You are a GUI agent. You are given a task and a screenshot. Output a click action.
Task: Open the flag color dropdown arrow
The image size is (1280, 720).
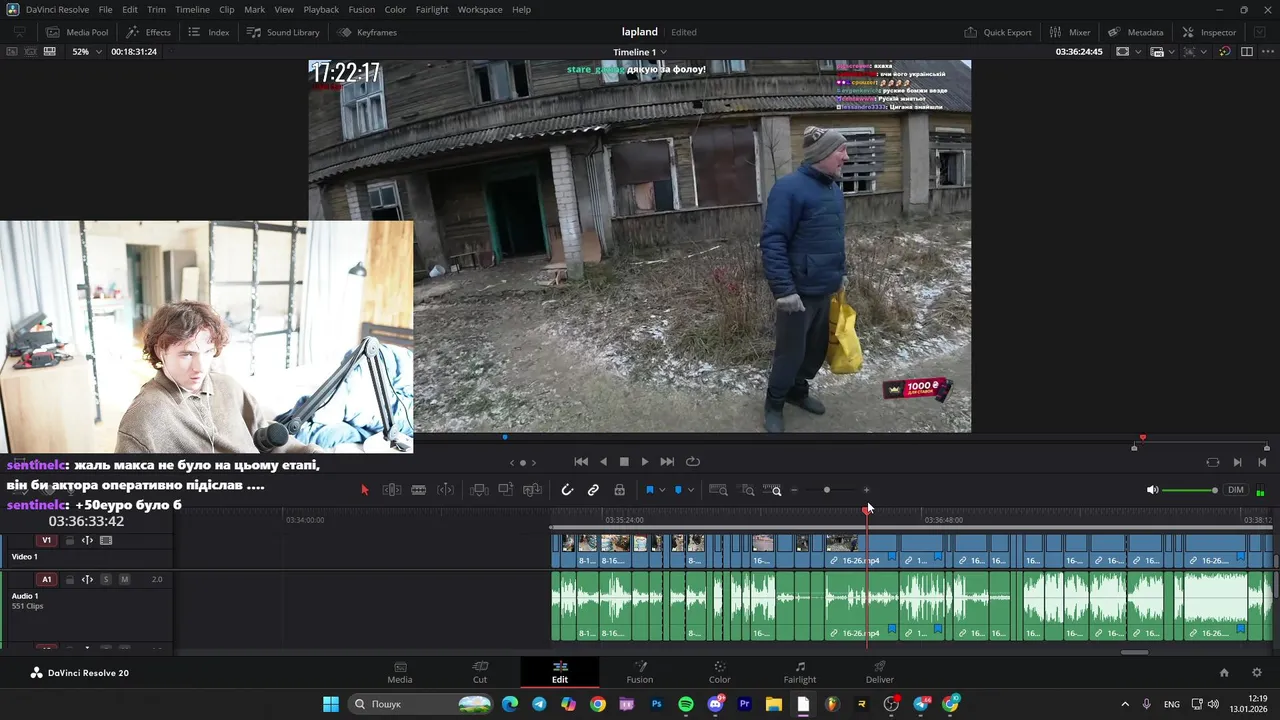(x=662, y=490)
